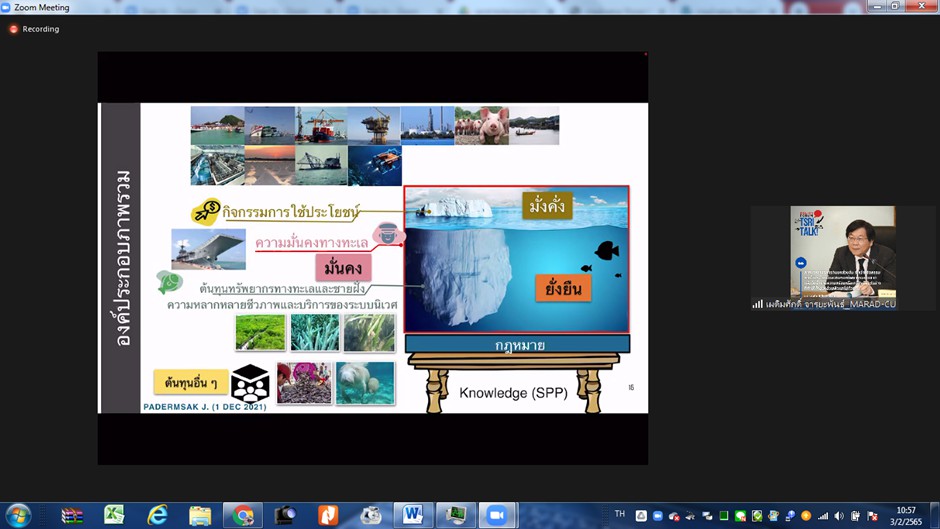The image size is (940, 529).
Task: Open the TH input language selector
Action: 620,515
